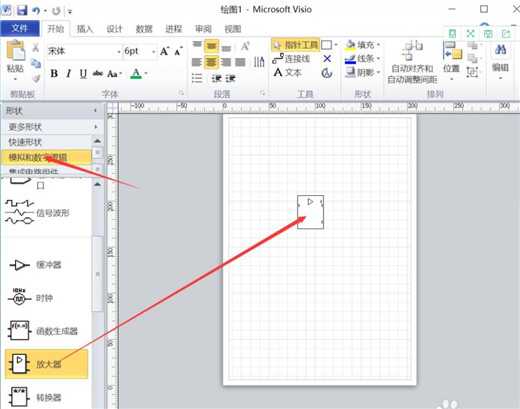Activate the format painter brush
The image size is (520, 409).
(x=36, y=78)
